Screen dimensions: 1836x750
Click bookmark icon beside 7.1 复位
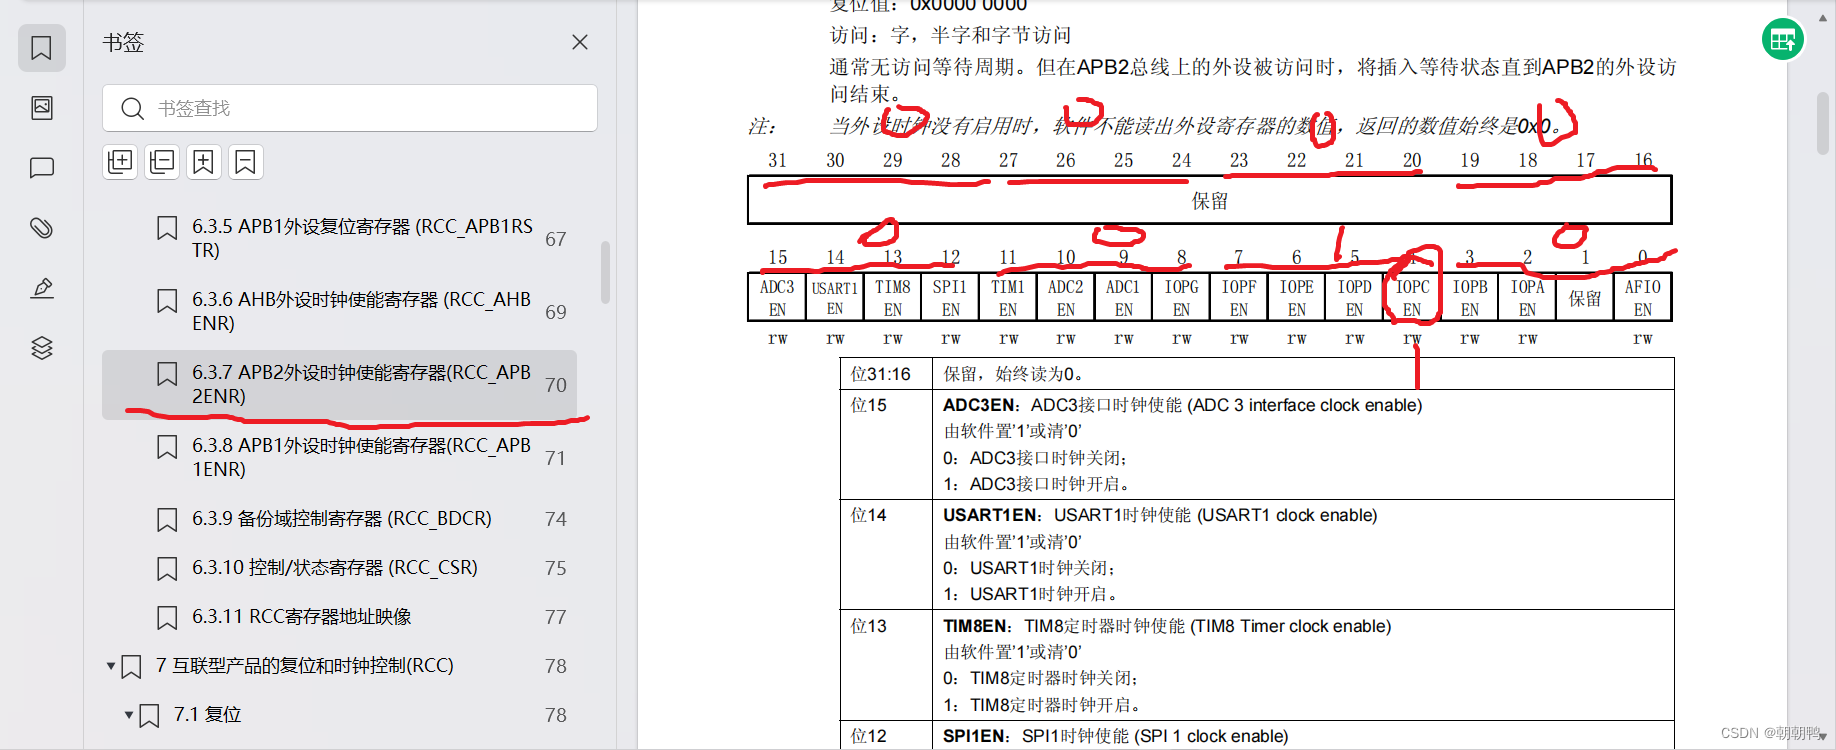point(149,716)
